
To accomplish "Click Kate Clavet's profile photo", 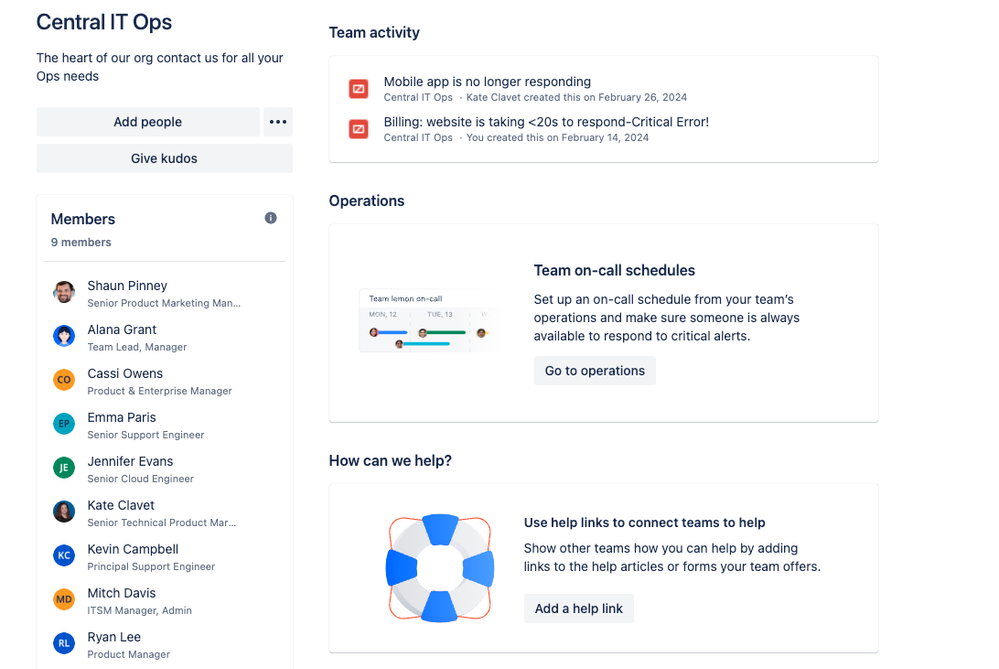I will pos(64,512).
